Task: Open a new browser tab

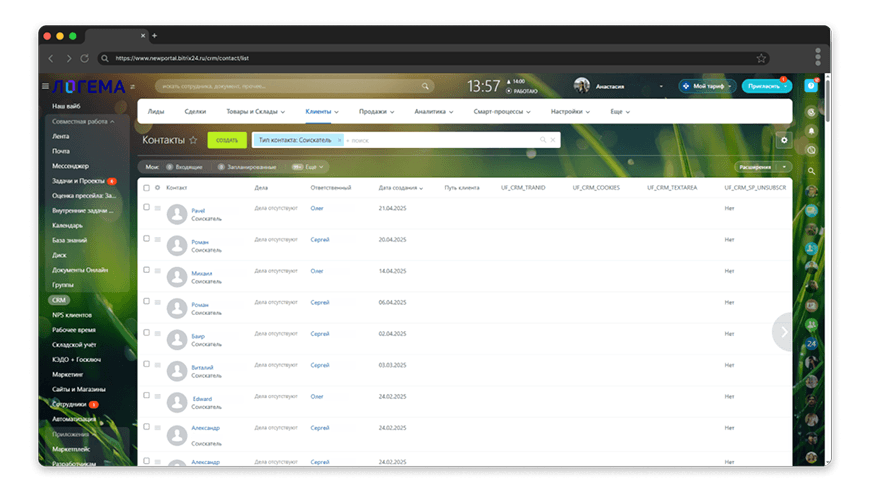Action: [154, 36]
